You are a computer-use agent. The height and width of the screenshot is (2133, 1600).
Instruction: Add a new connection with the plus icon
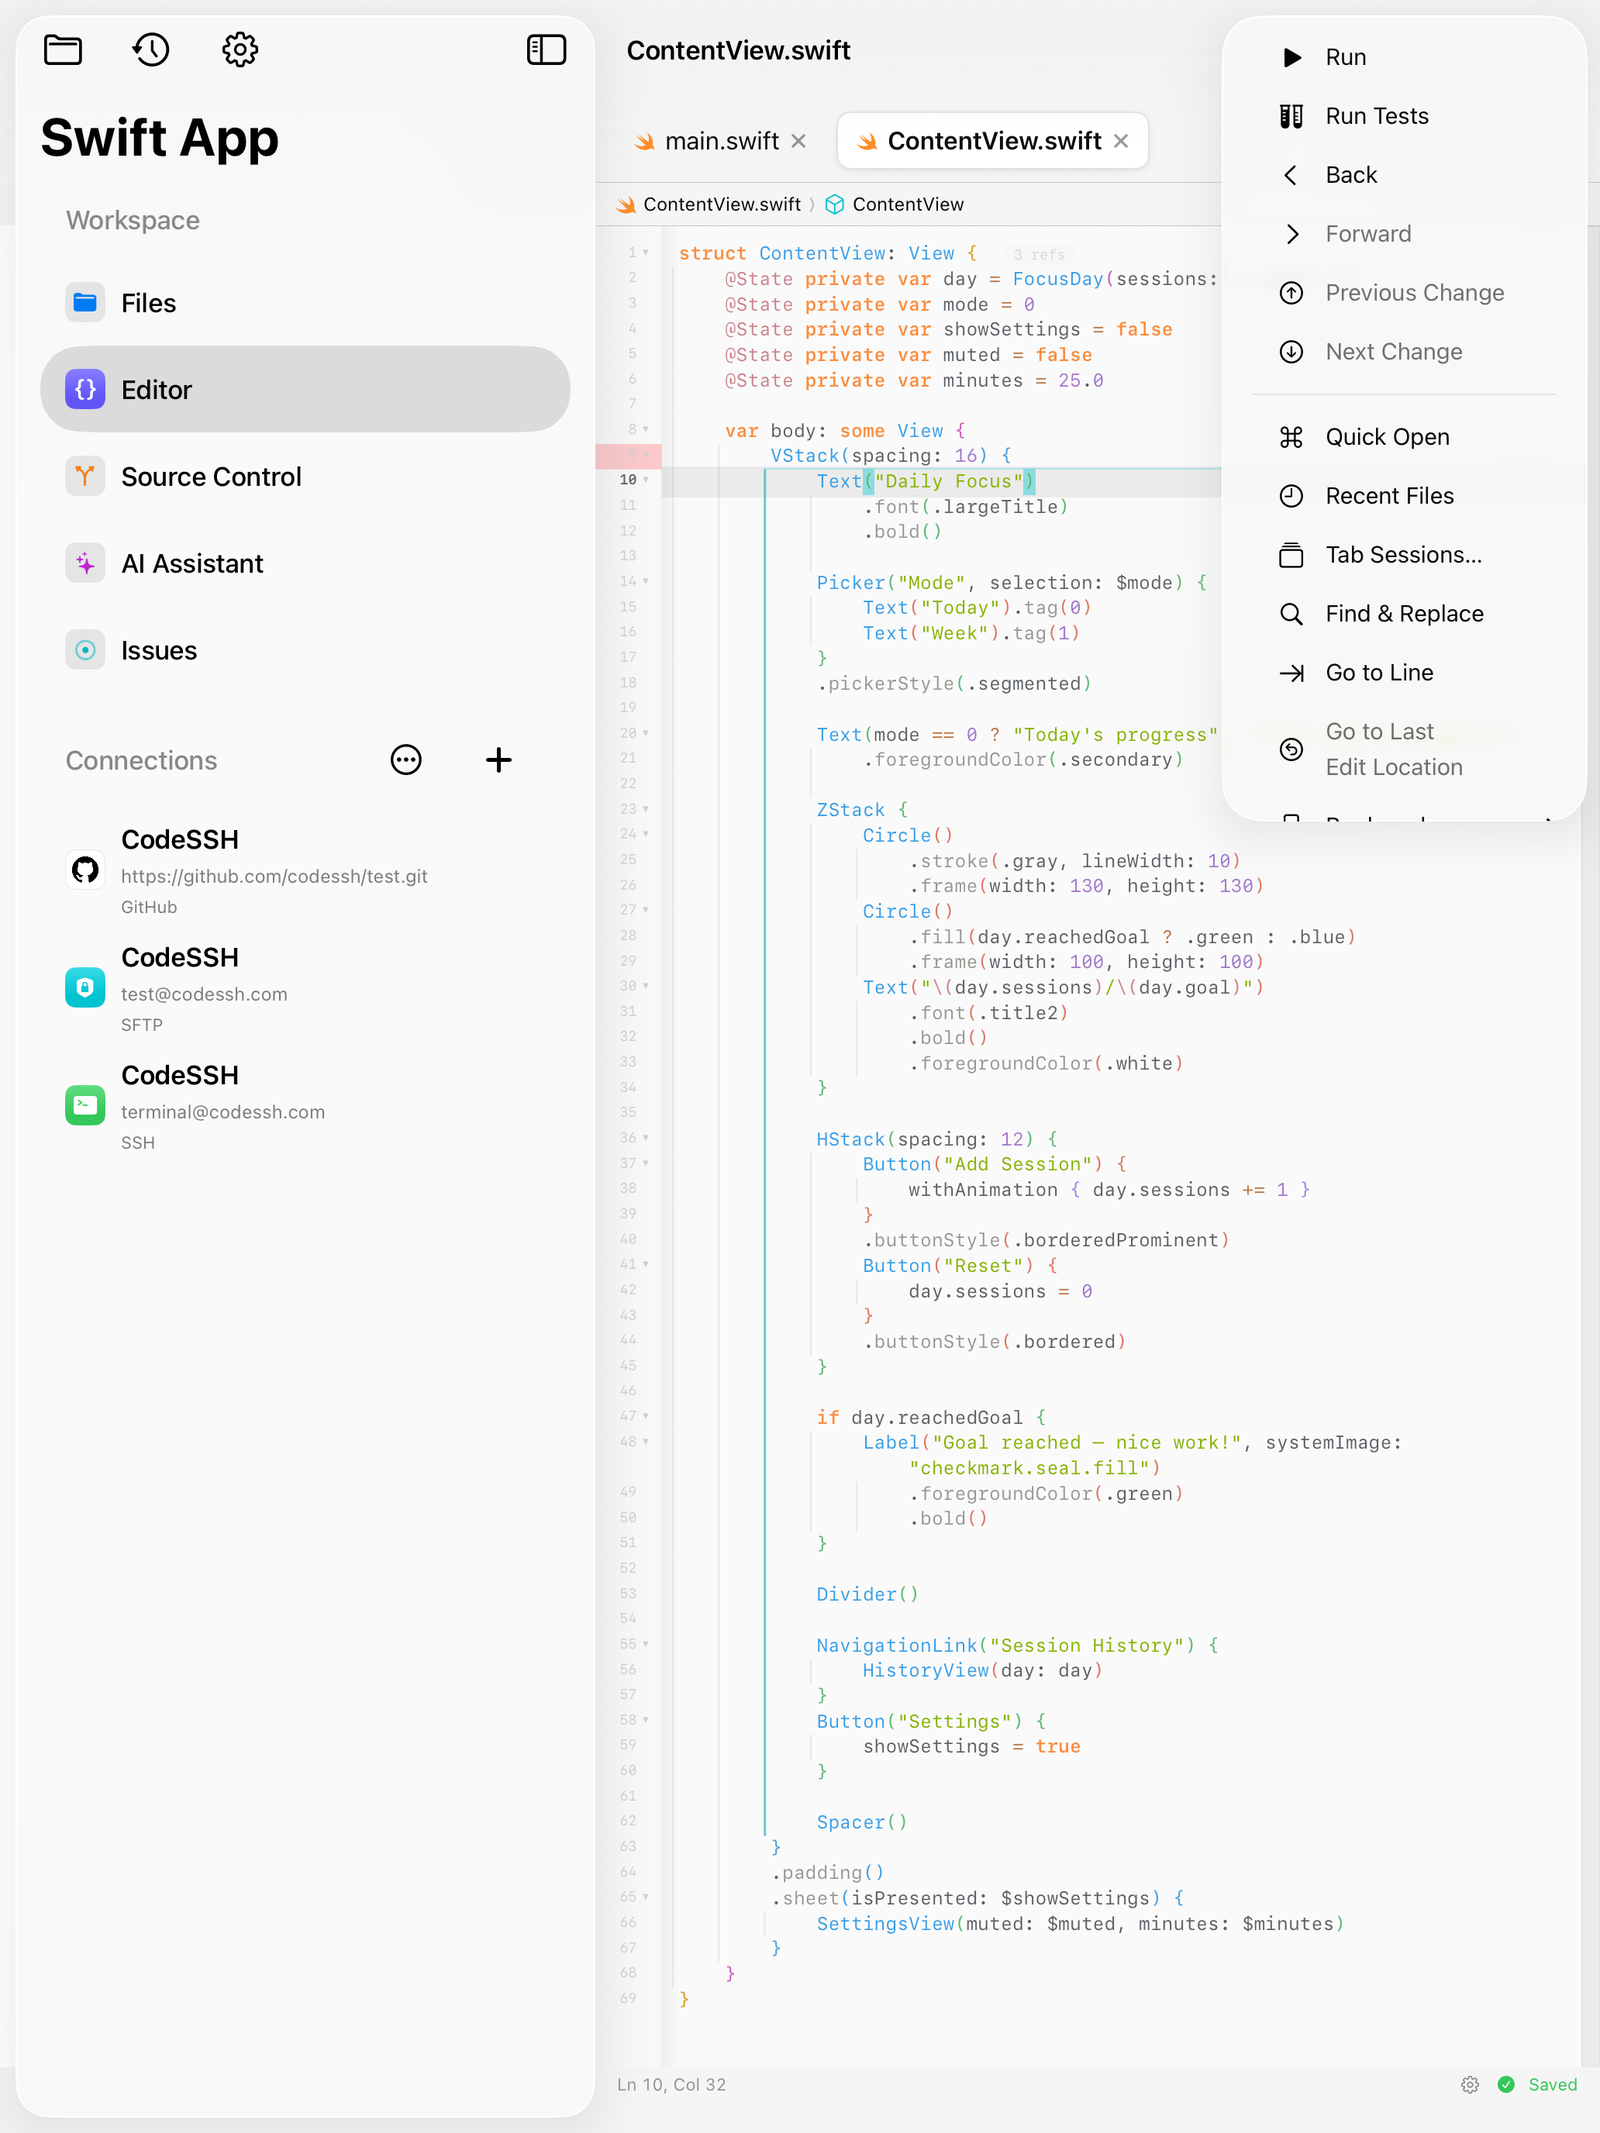coord(498,760)
